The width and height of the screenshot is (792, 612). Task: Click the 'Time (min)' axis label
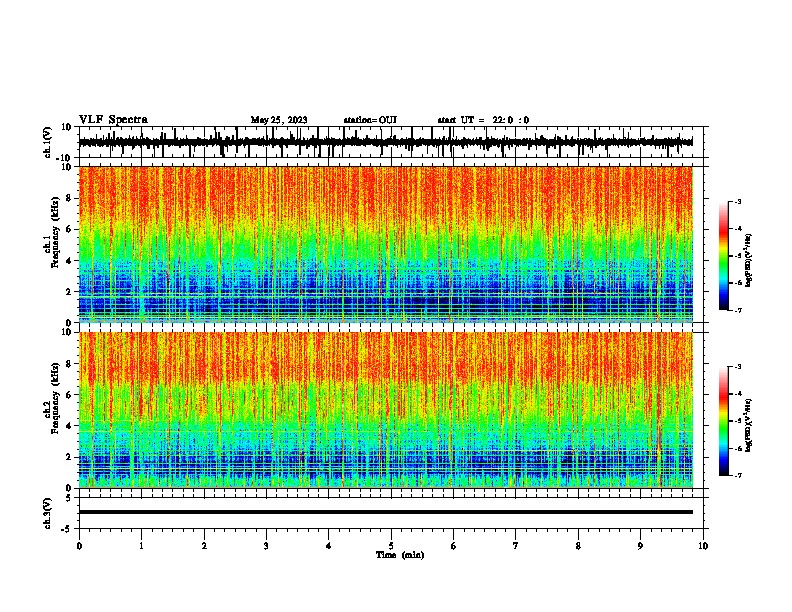(x=400, y=555)
